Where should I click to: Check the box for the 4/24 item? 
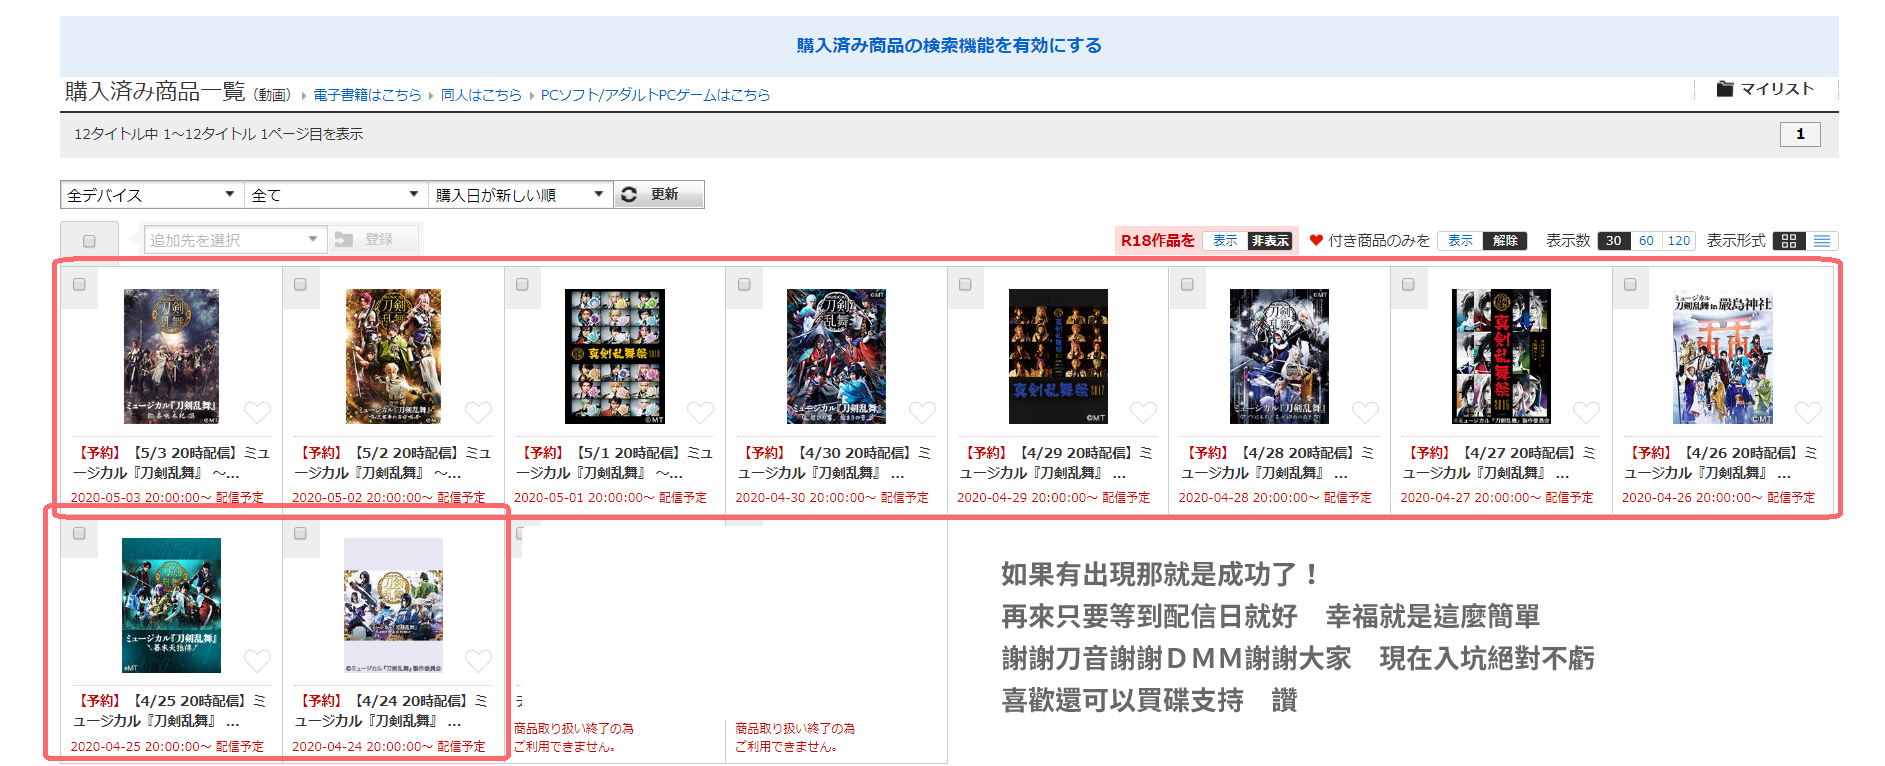300,534
